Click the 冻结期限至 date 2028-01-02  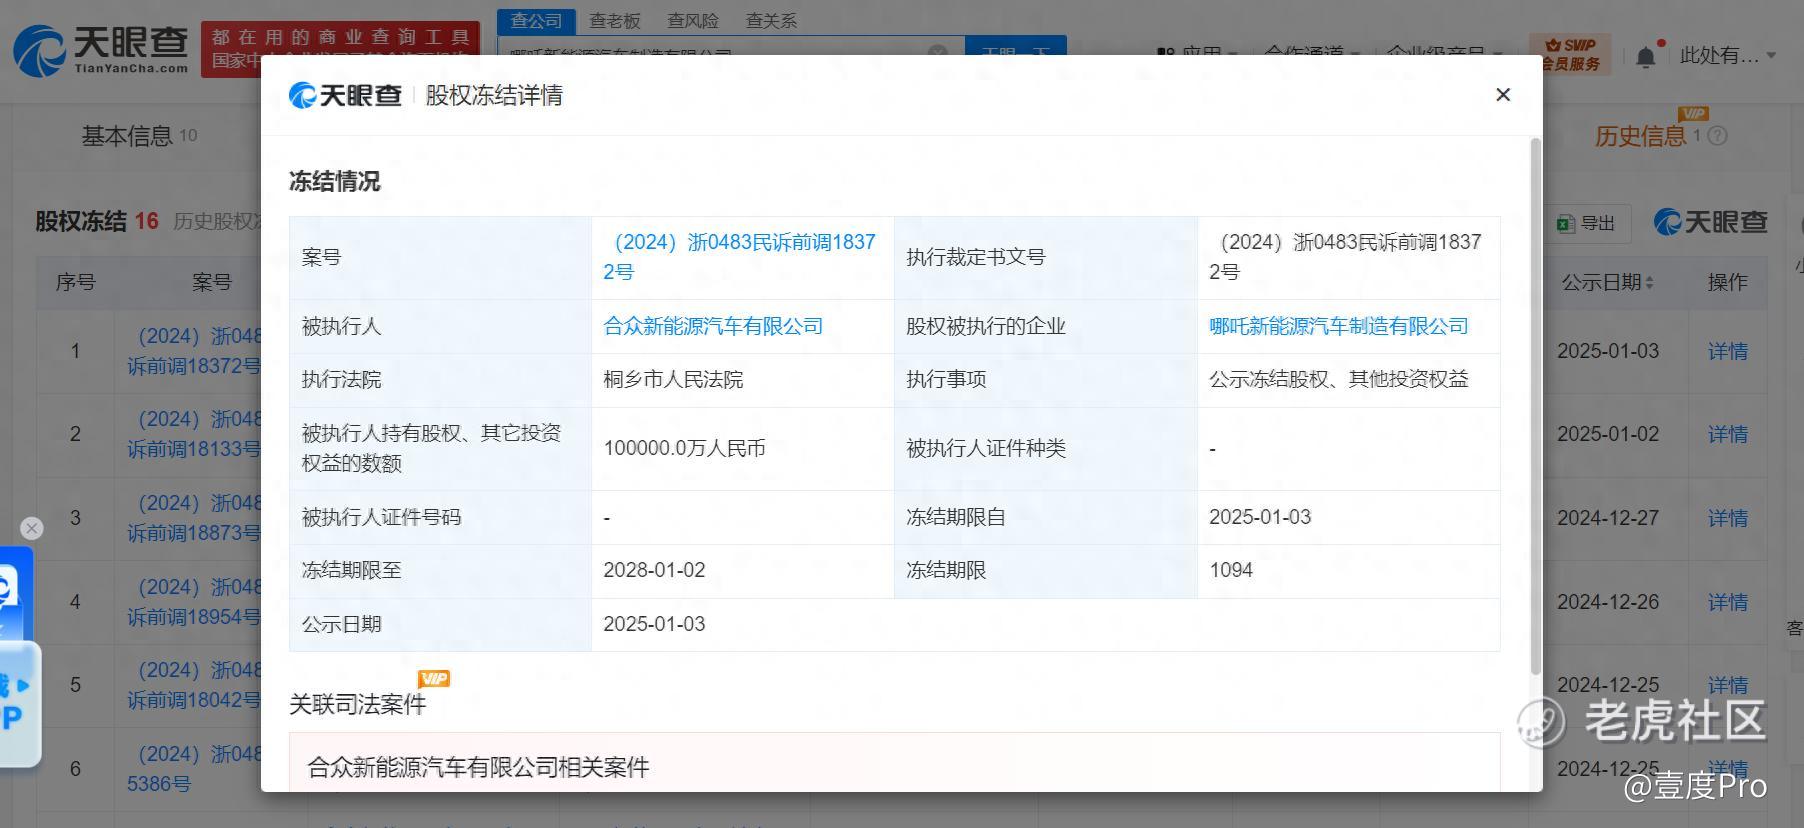pos(654,570)
